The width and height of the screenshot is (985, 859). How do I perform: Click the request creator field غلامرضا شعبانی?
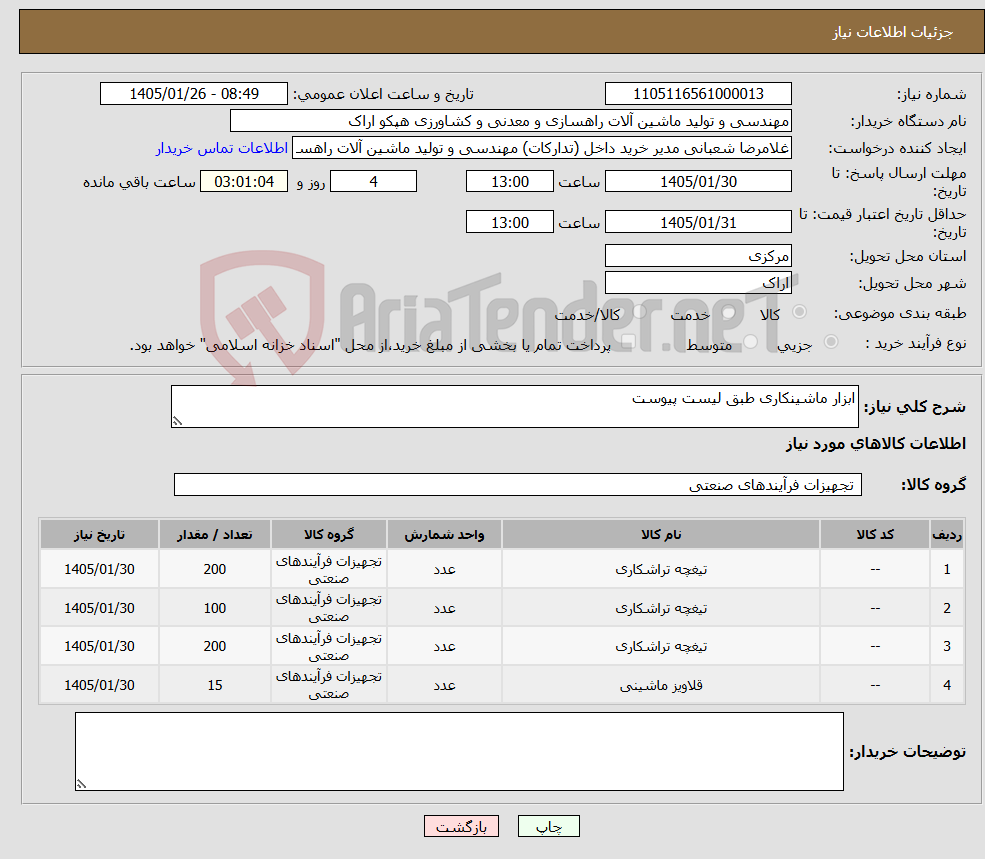541,148
